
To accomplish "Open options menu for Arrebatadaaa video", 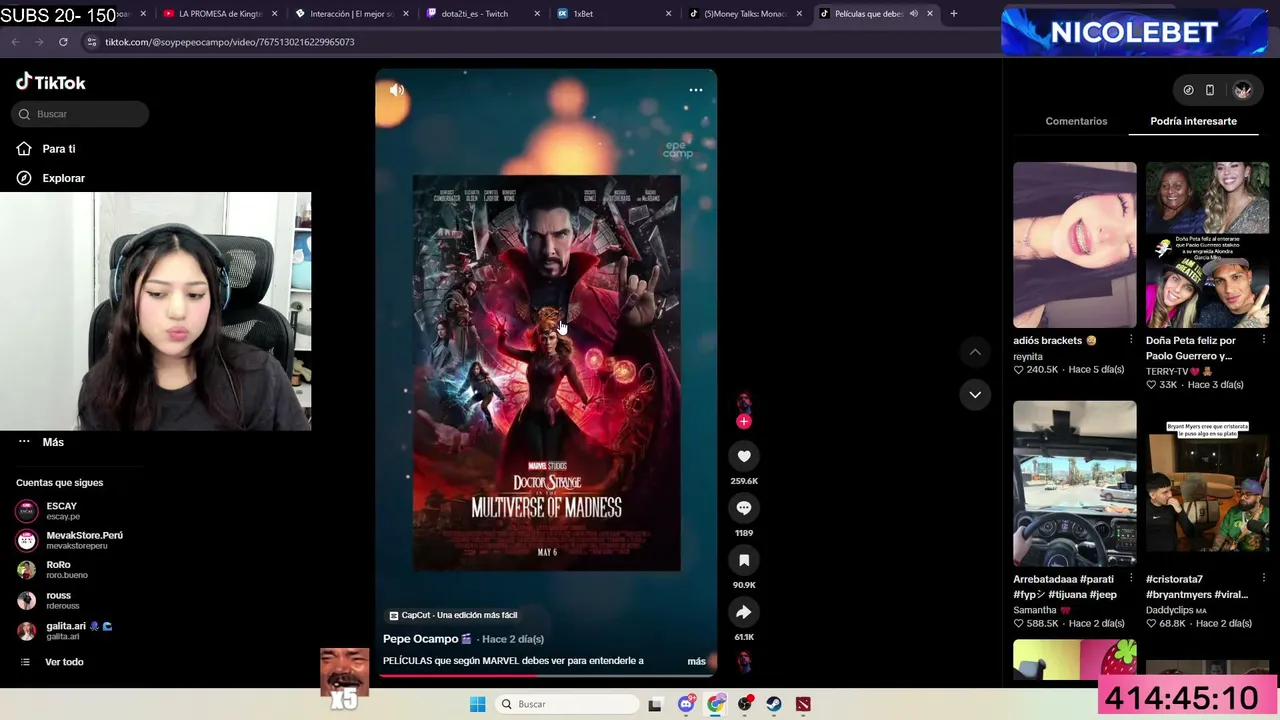I will tap(1131, 579).
